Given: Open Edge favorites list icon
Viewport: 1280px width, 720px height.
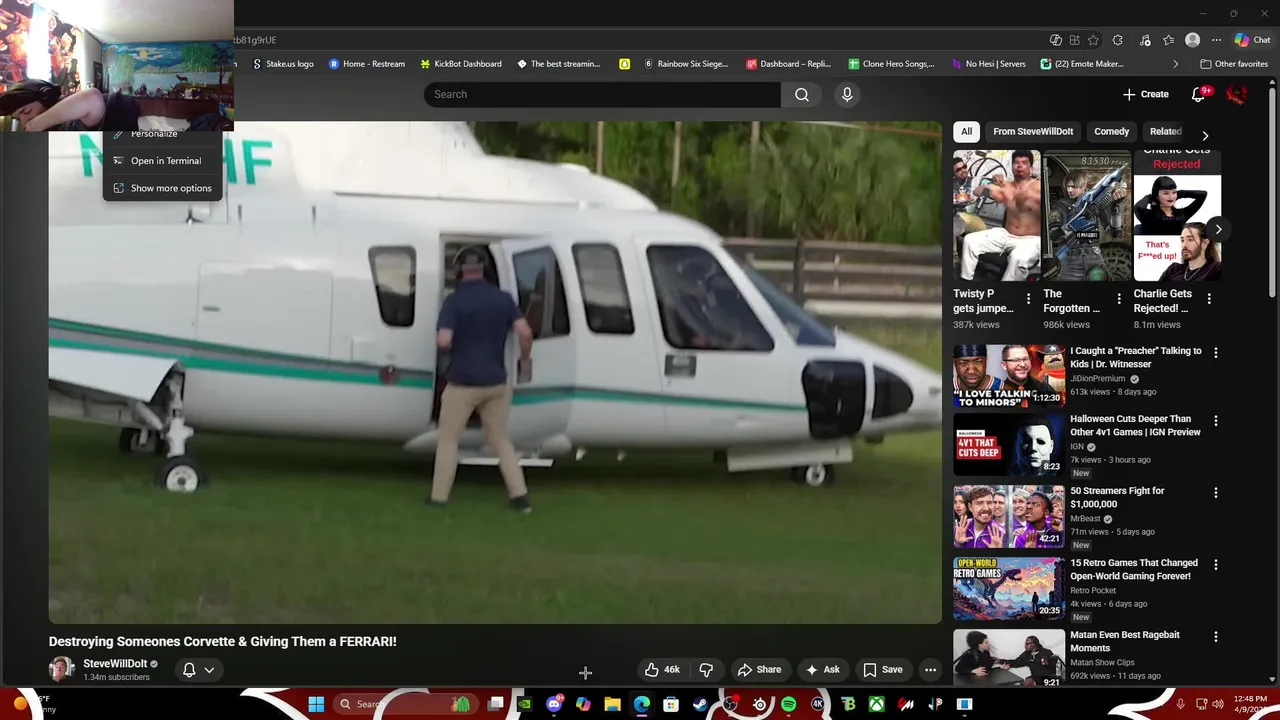Looking at the screenshot, I should [x=1168, y=40].
